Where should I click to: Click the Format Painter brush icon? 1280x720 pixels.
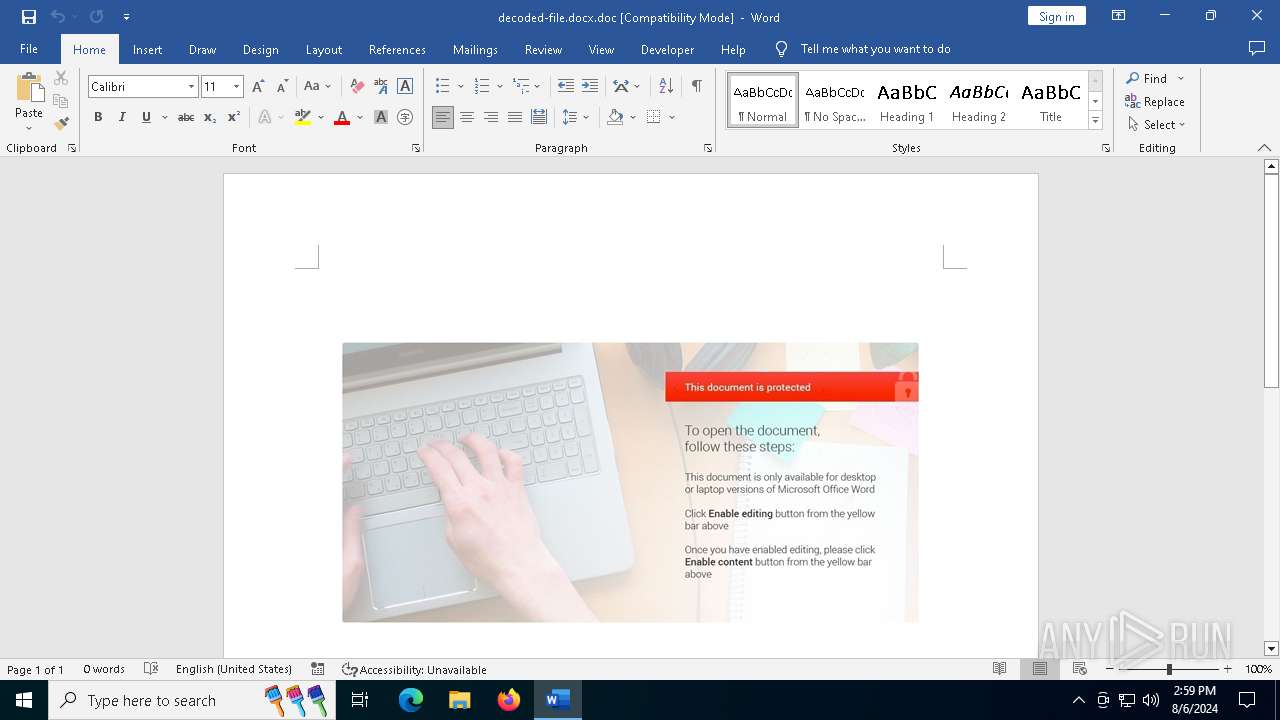61,124
